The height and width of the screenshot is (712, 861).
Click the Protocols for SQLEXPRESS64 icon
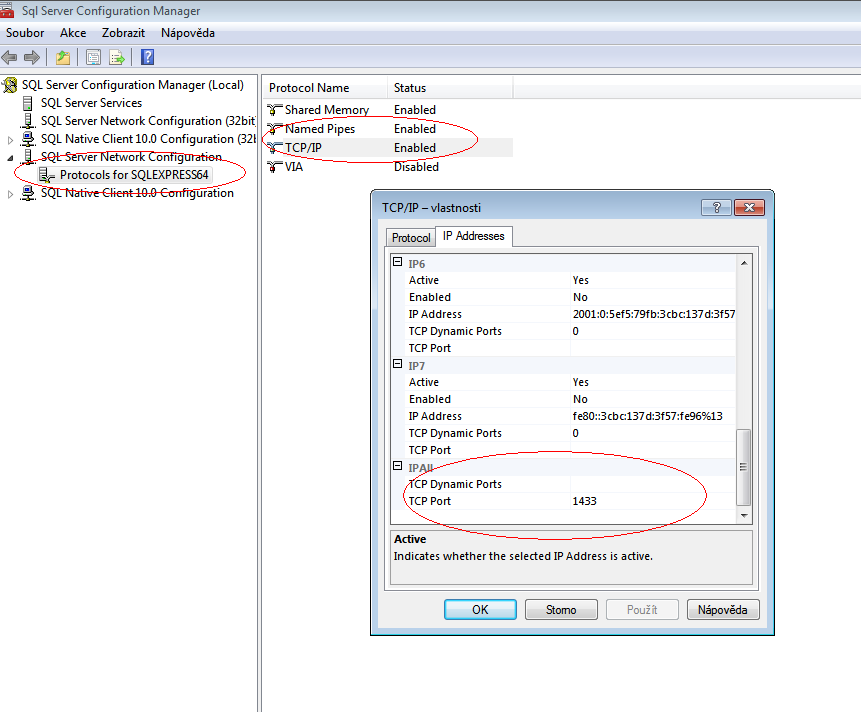click(x=47, y=175)
